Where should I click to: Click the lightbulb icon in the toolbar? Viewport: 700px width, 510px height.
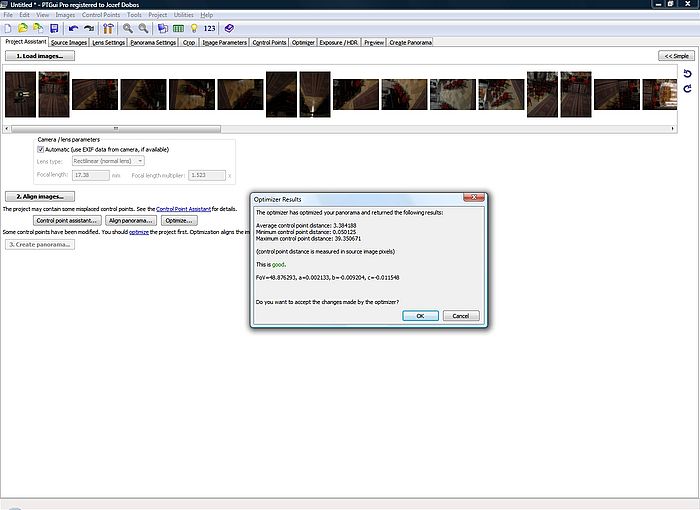pos(194,29)
